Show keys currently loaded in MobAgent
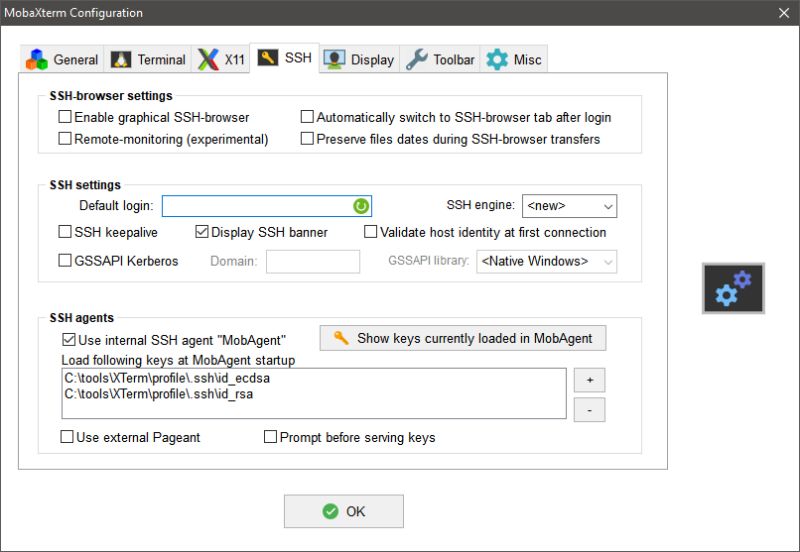Image resolution: width=800 pixels, height=552 pixels. tap(463, 338)
